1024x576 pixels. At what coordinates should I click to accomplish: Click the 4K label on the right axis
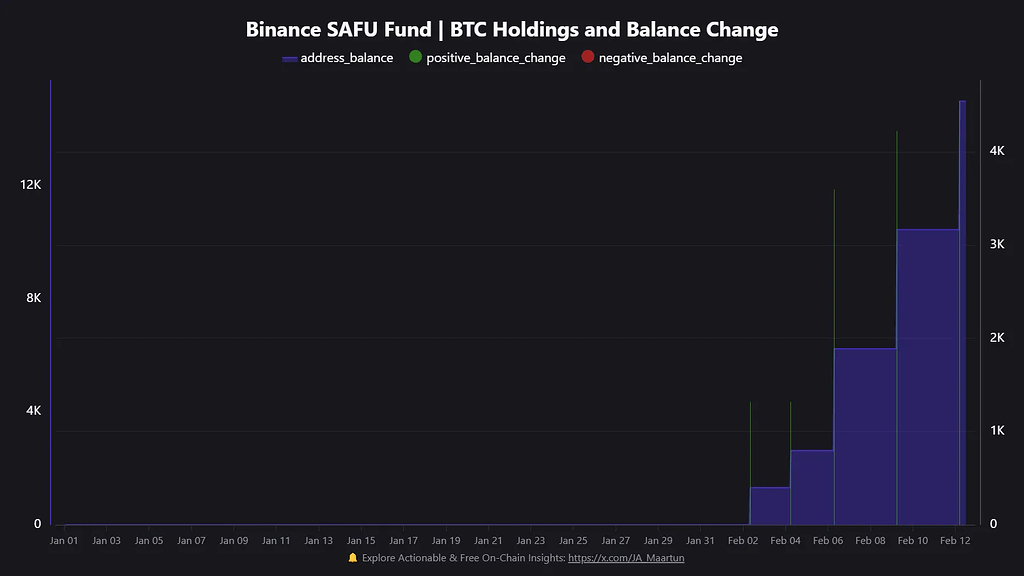click(x=997, y=151)
